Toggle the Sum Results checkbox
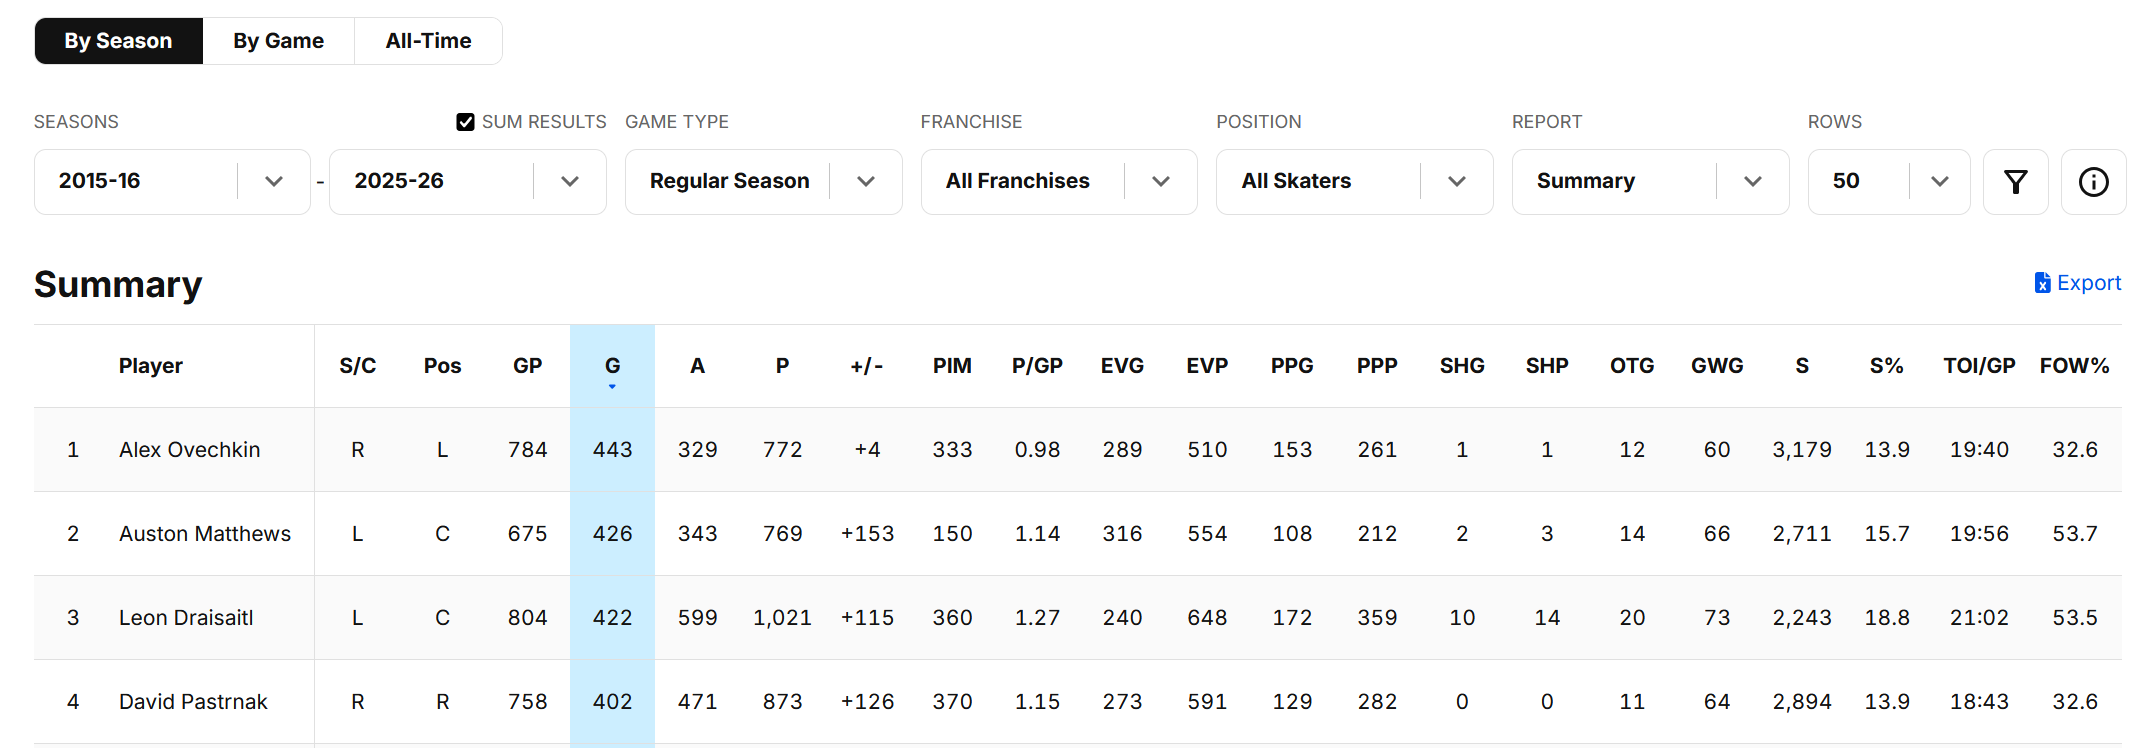Image resolution: width=2143 pixels, height=748 pixels. [465, 122]
